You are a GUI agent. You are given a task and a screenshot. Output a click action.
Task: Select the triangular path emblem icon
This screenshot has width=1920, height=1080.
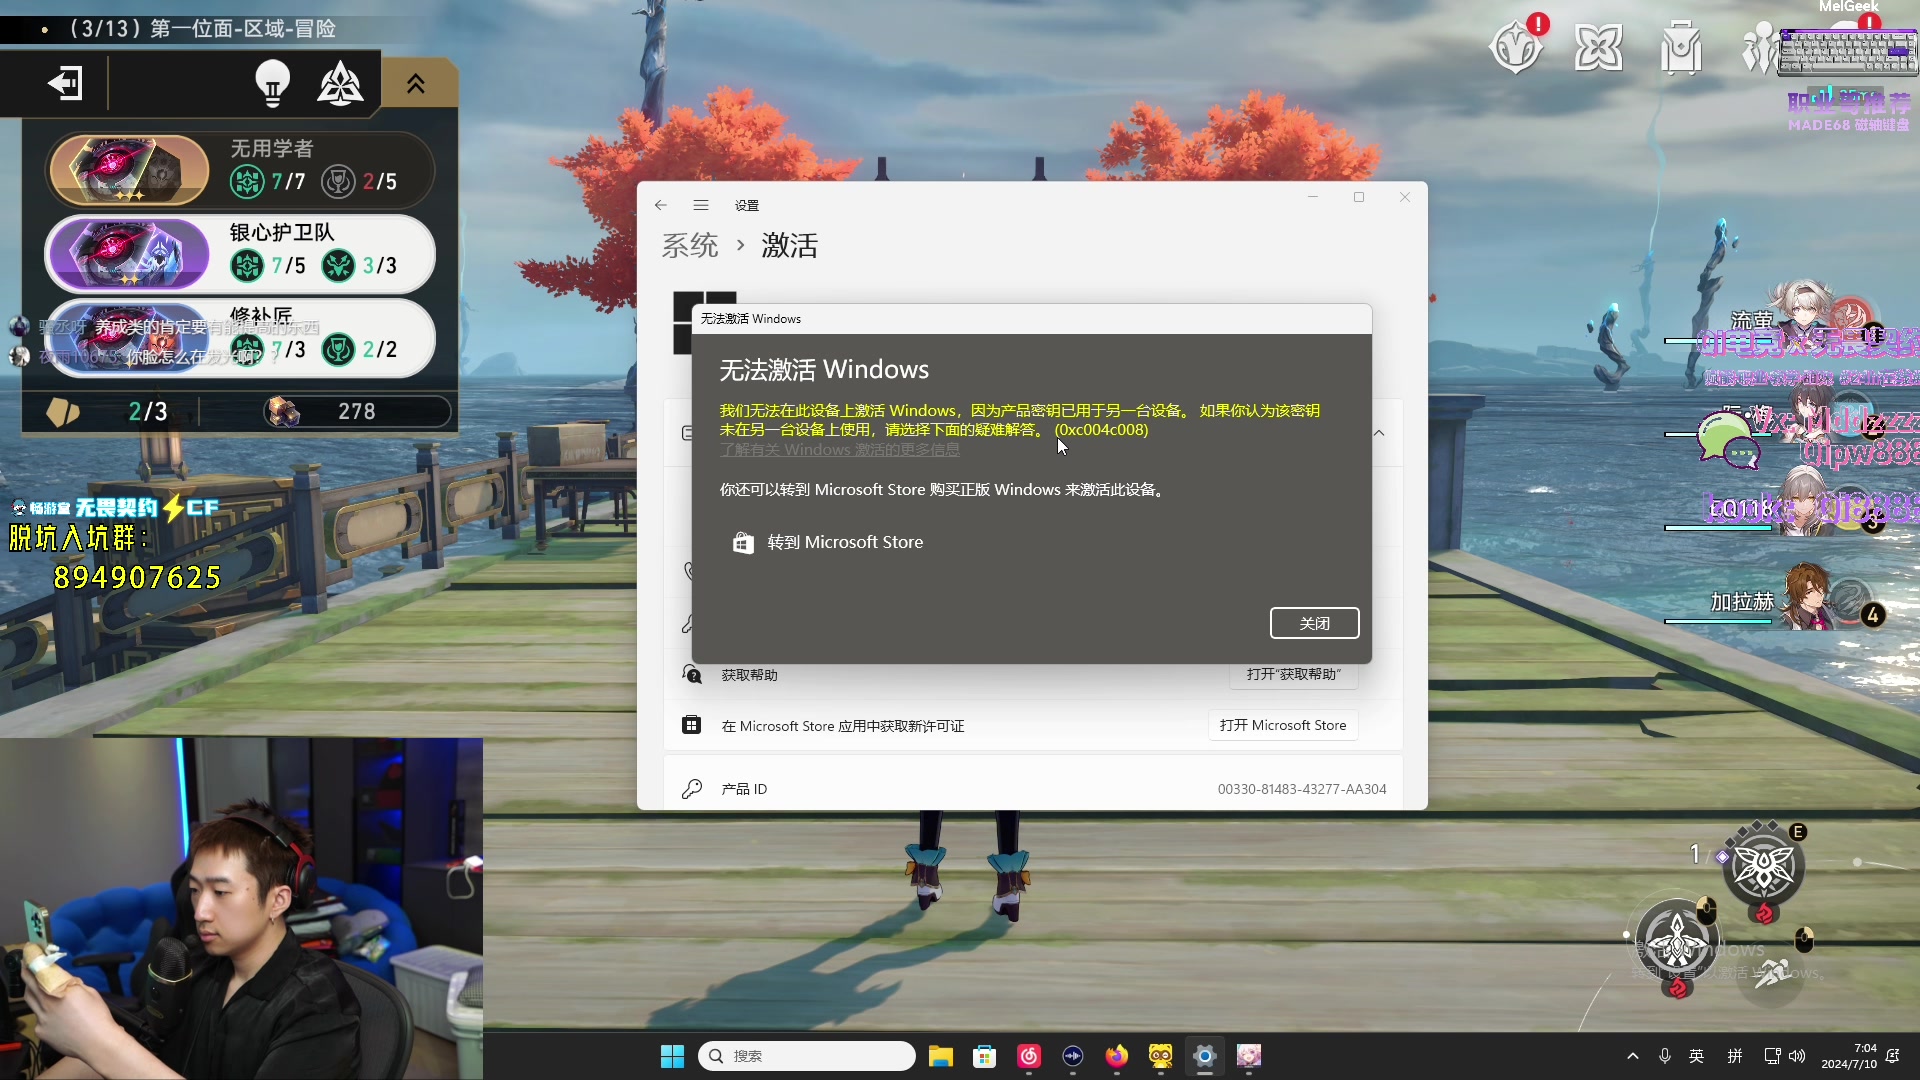(x=340, y=82)
